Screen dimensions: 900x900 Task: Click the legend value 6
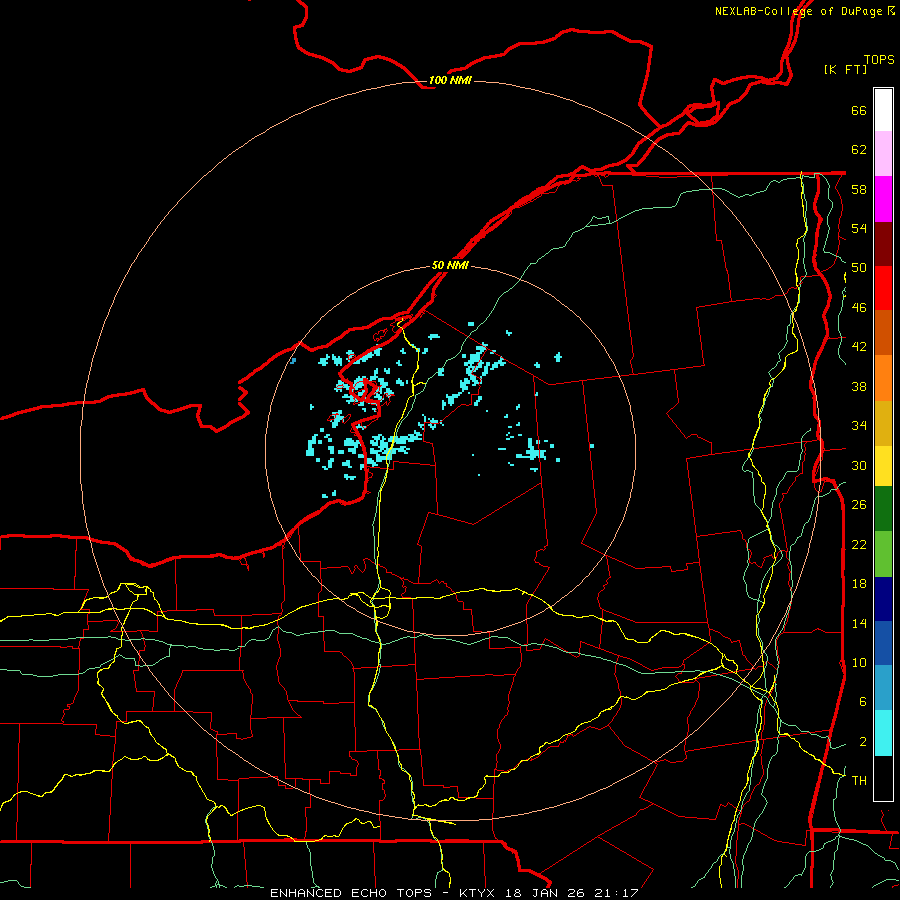[862, 702]
